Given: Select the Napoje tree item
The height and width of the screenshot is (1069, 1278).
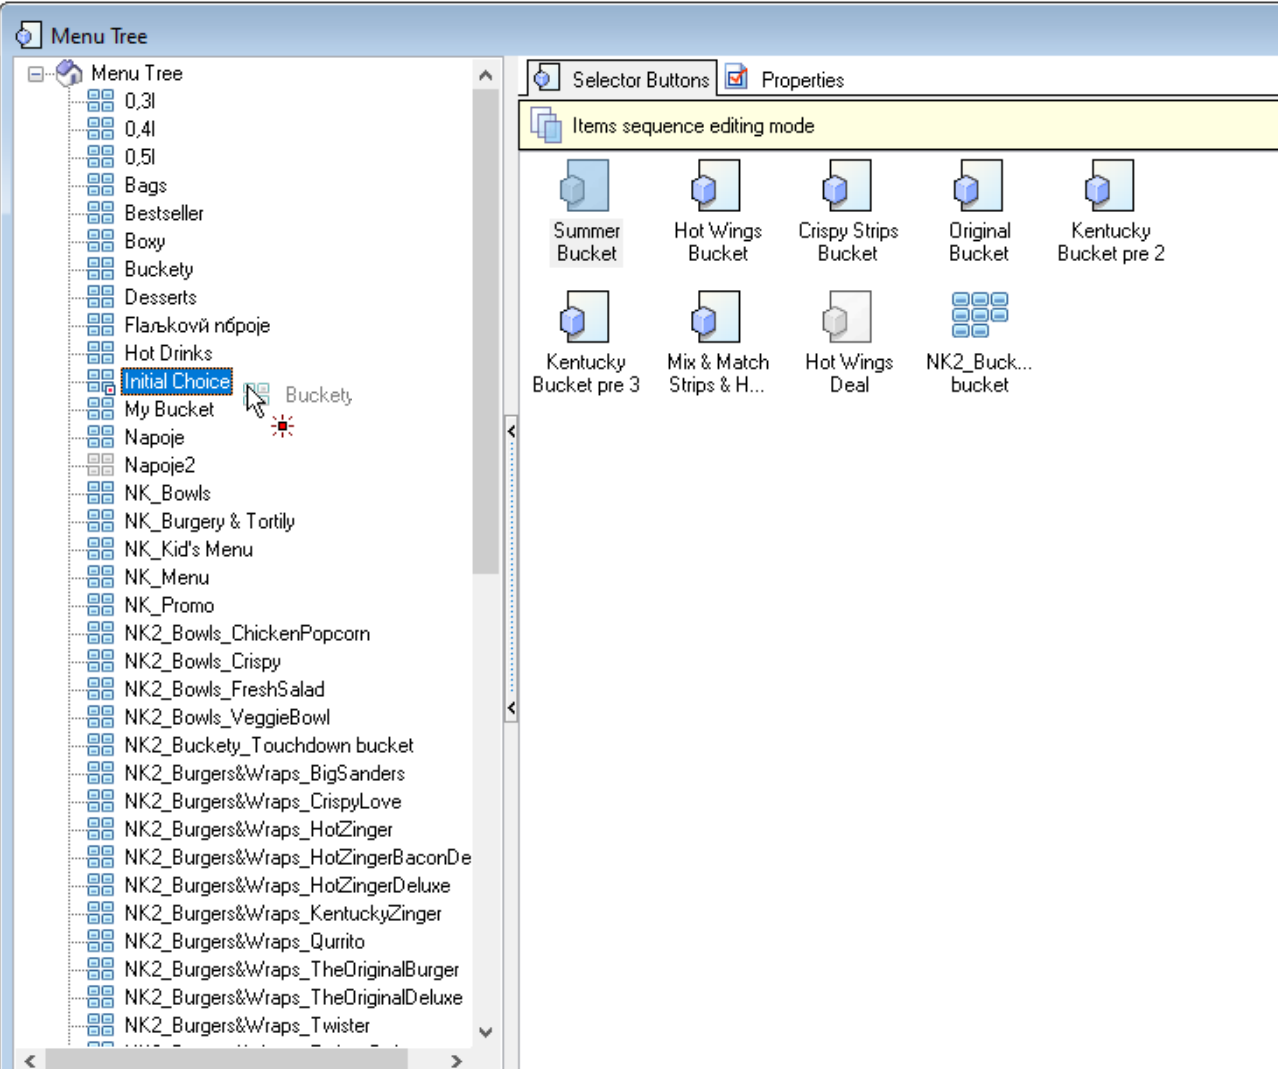Looking at the screenshot, I should 154,437.
